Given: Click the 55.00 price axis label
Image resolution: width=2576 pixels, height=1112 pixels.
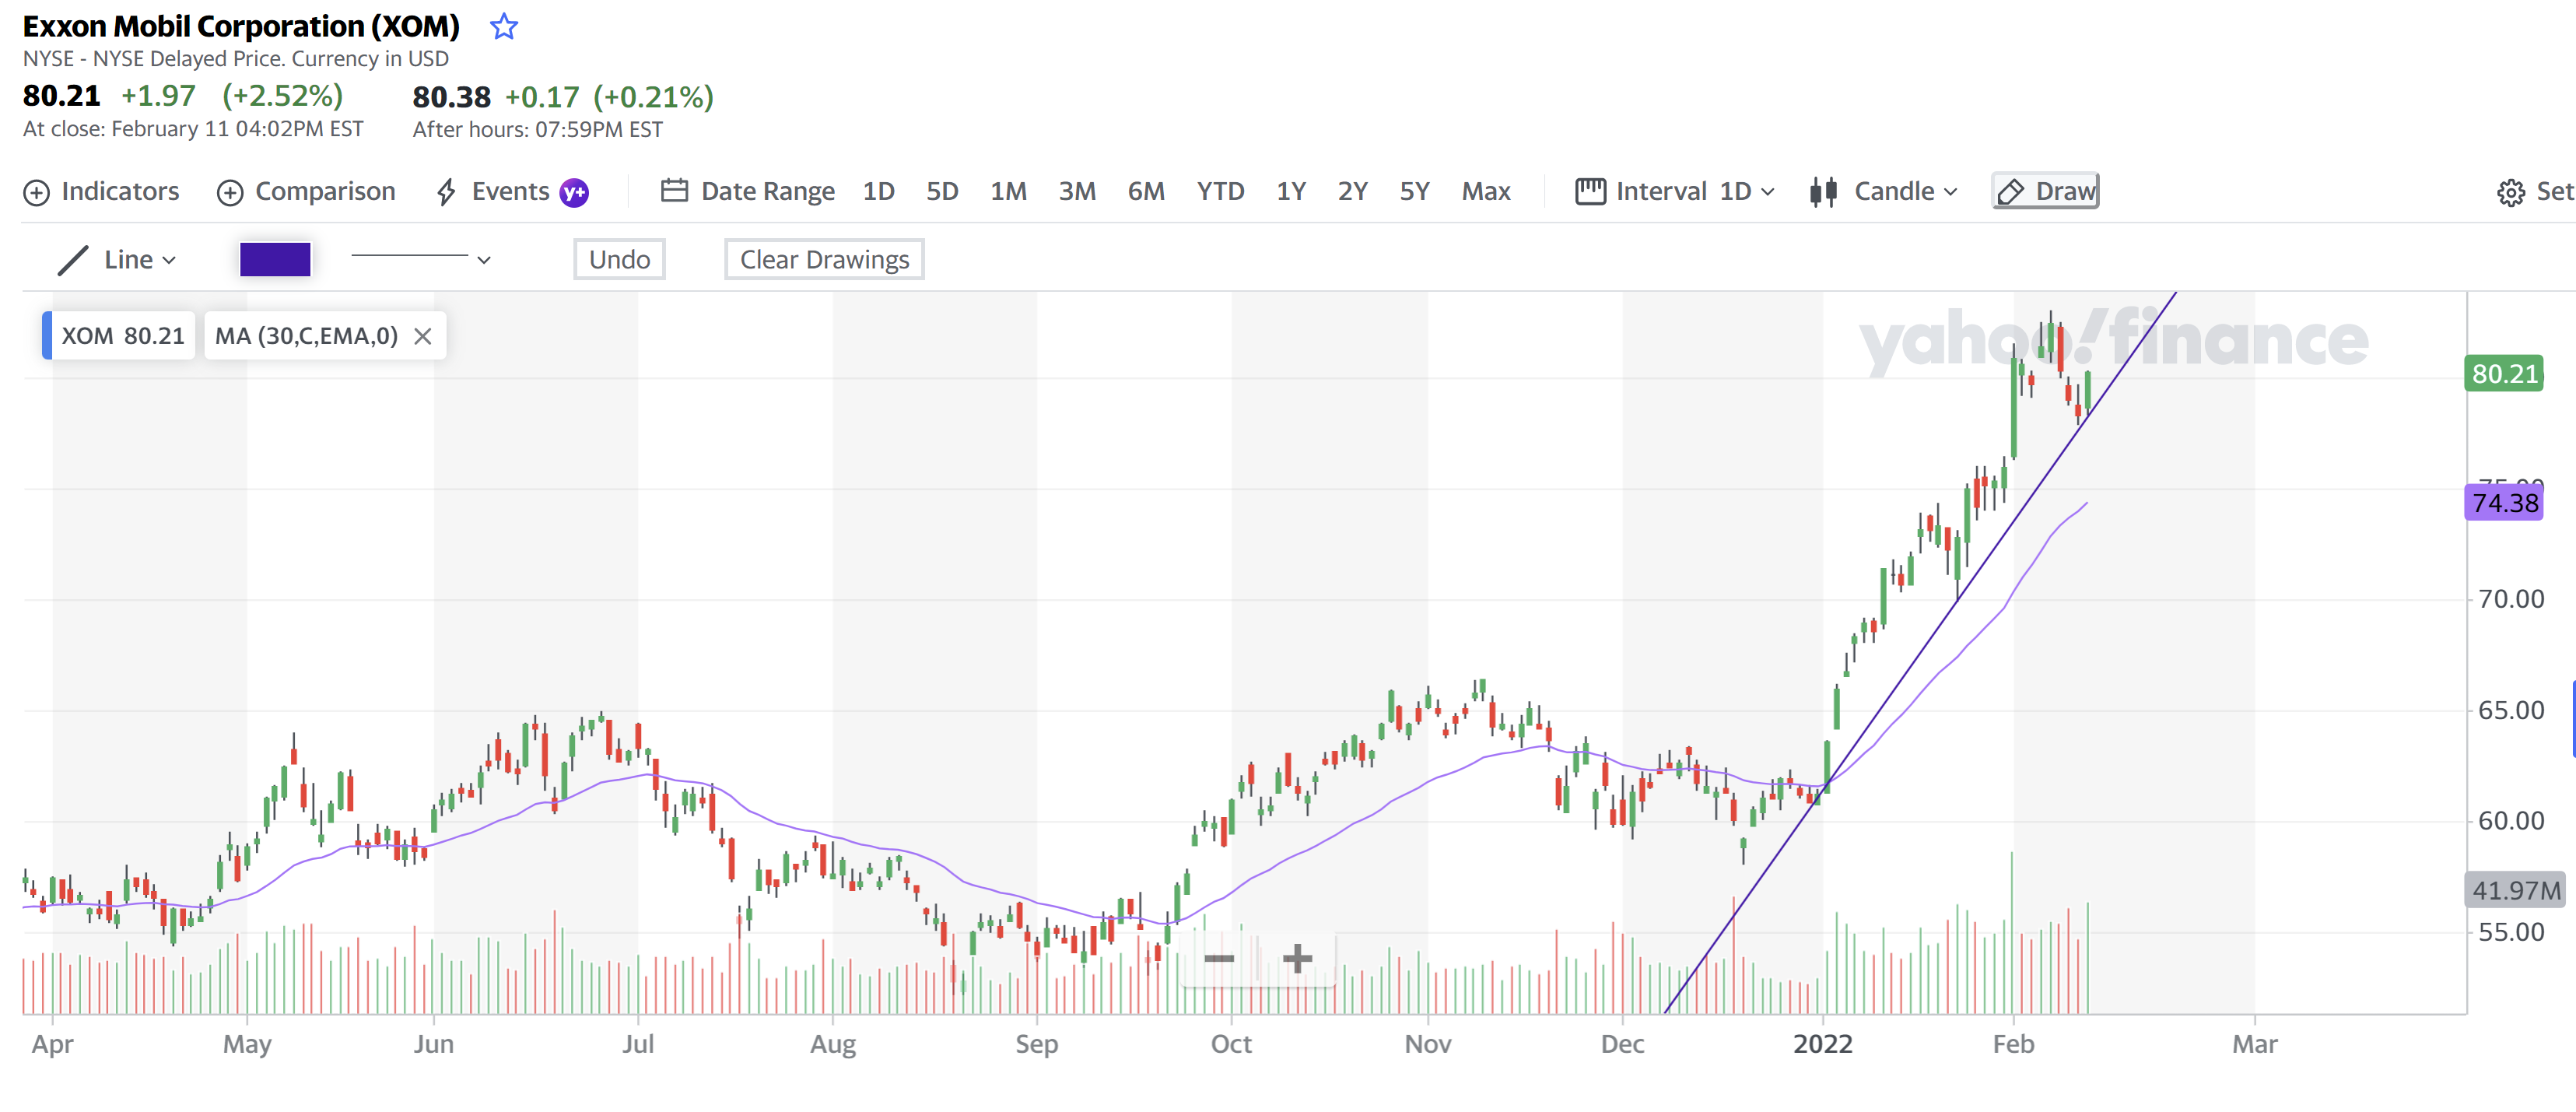Looking at the screenshot, I should point(2510,932).
